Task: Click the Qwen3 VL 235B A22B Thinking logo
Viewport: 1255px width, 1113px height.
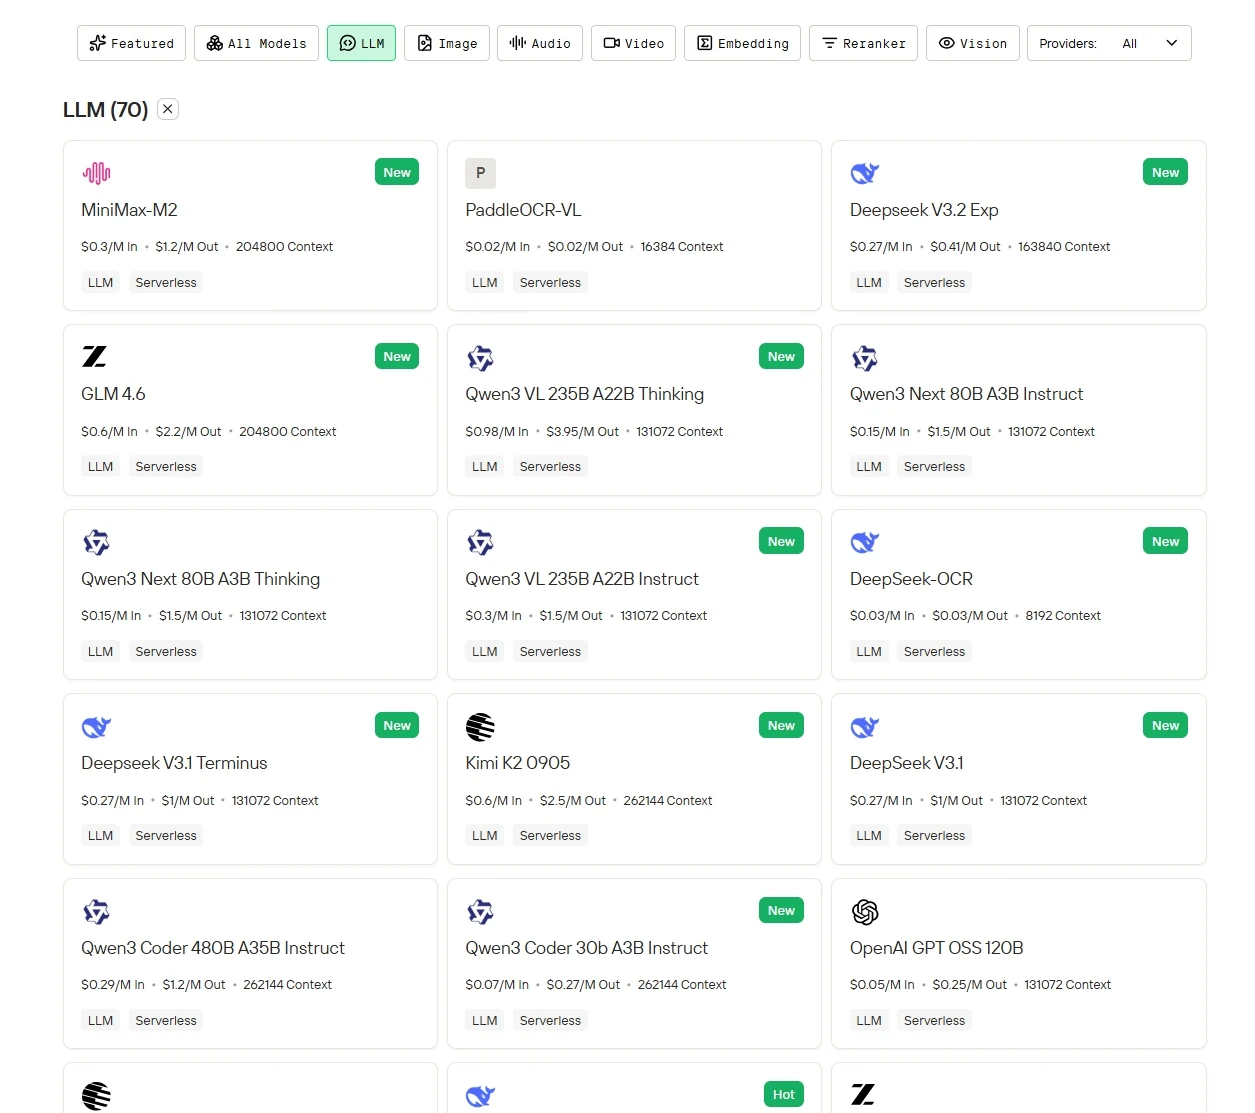Action: pyautogui.click(x=480, y=358)
